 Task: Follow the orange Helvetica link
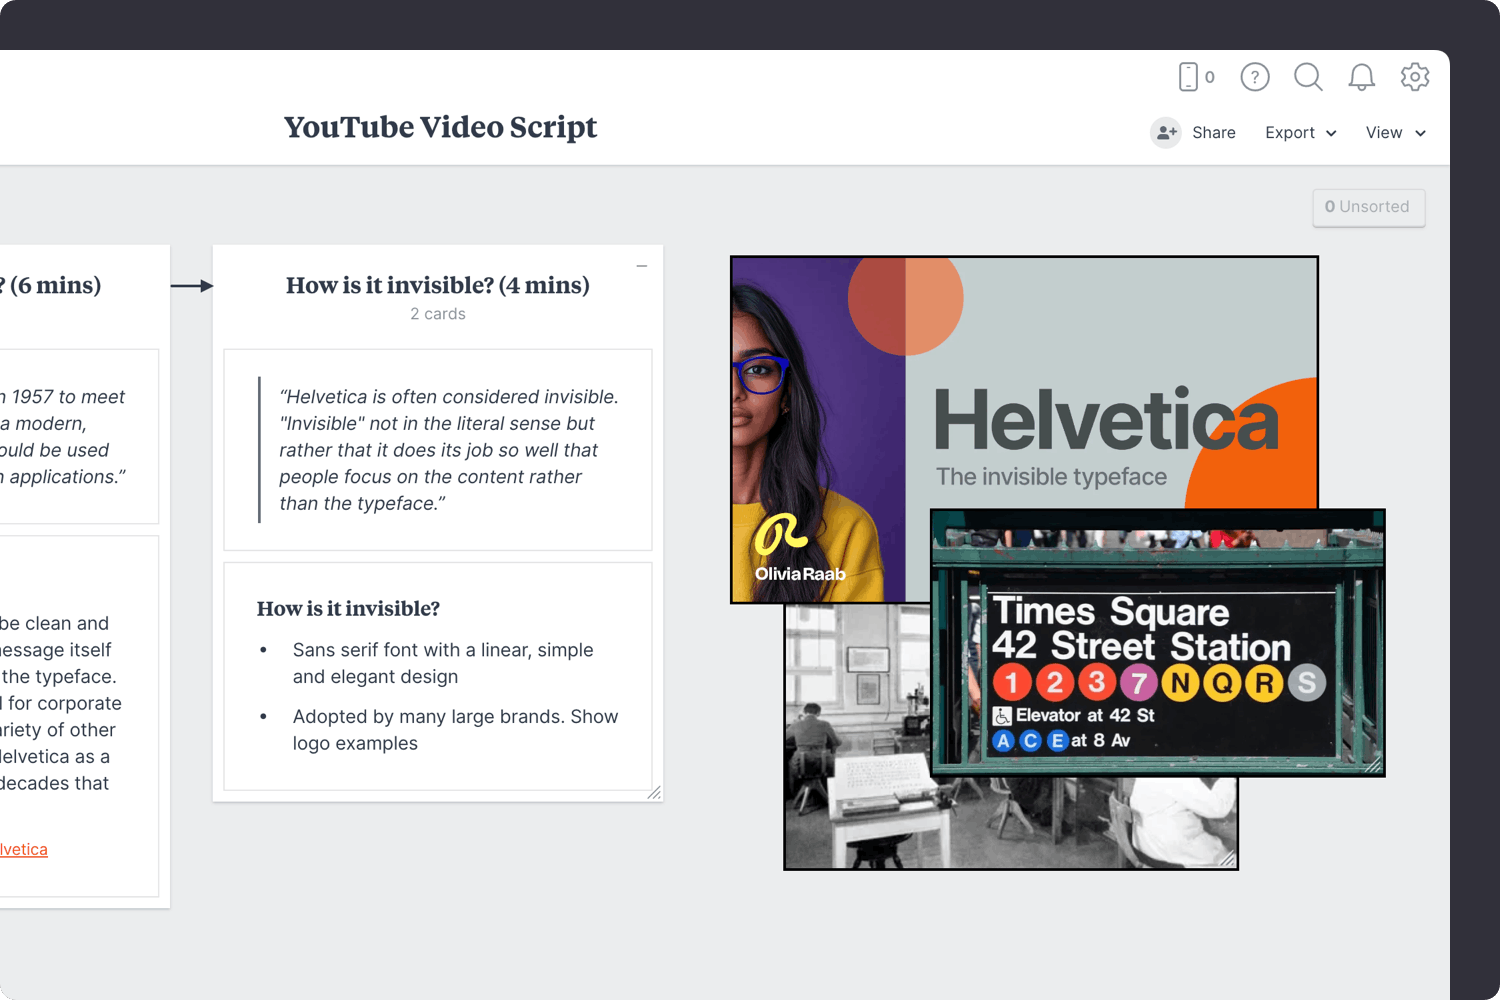(24, 848)
